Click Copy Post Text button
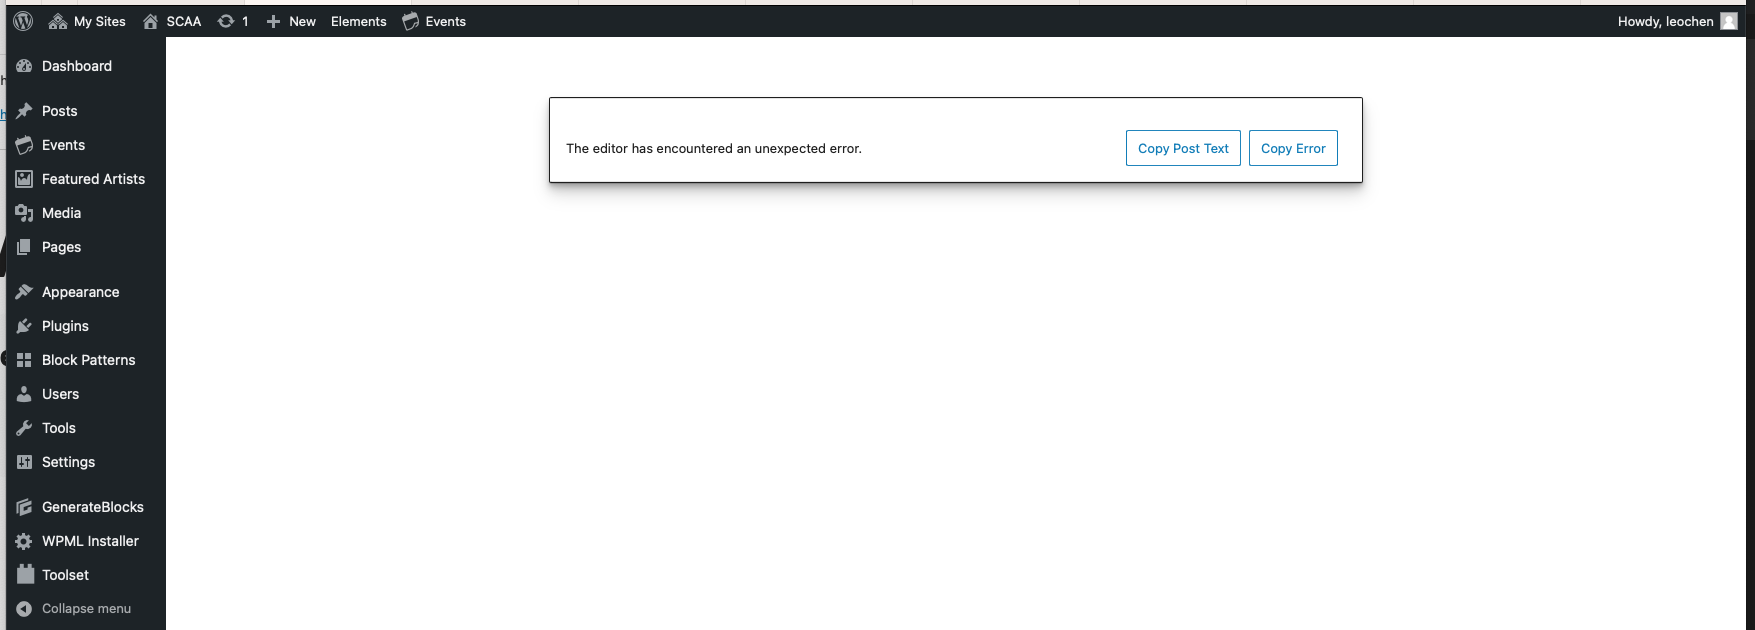 pyautogui.click(x=1183, y=148)
